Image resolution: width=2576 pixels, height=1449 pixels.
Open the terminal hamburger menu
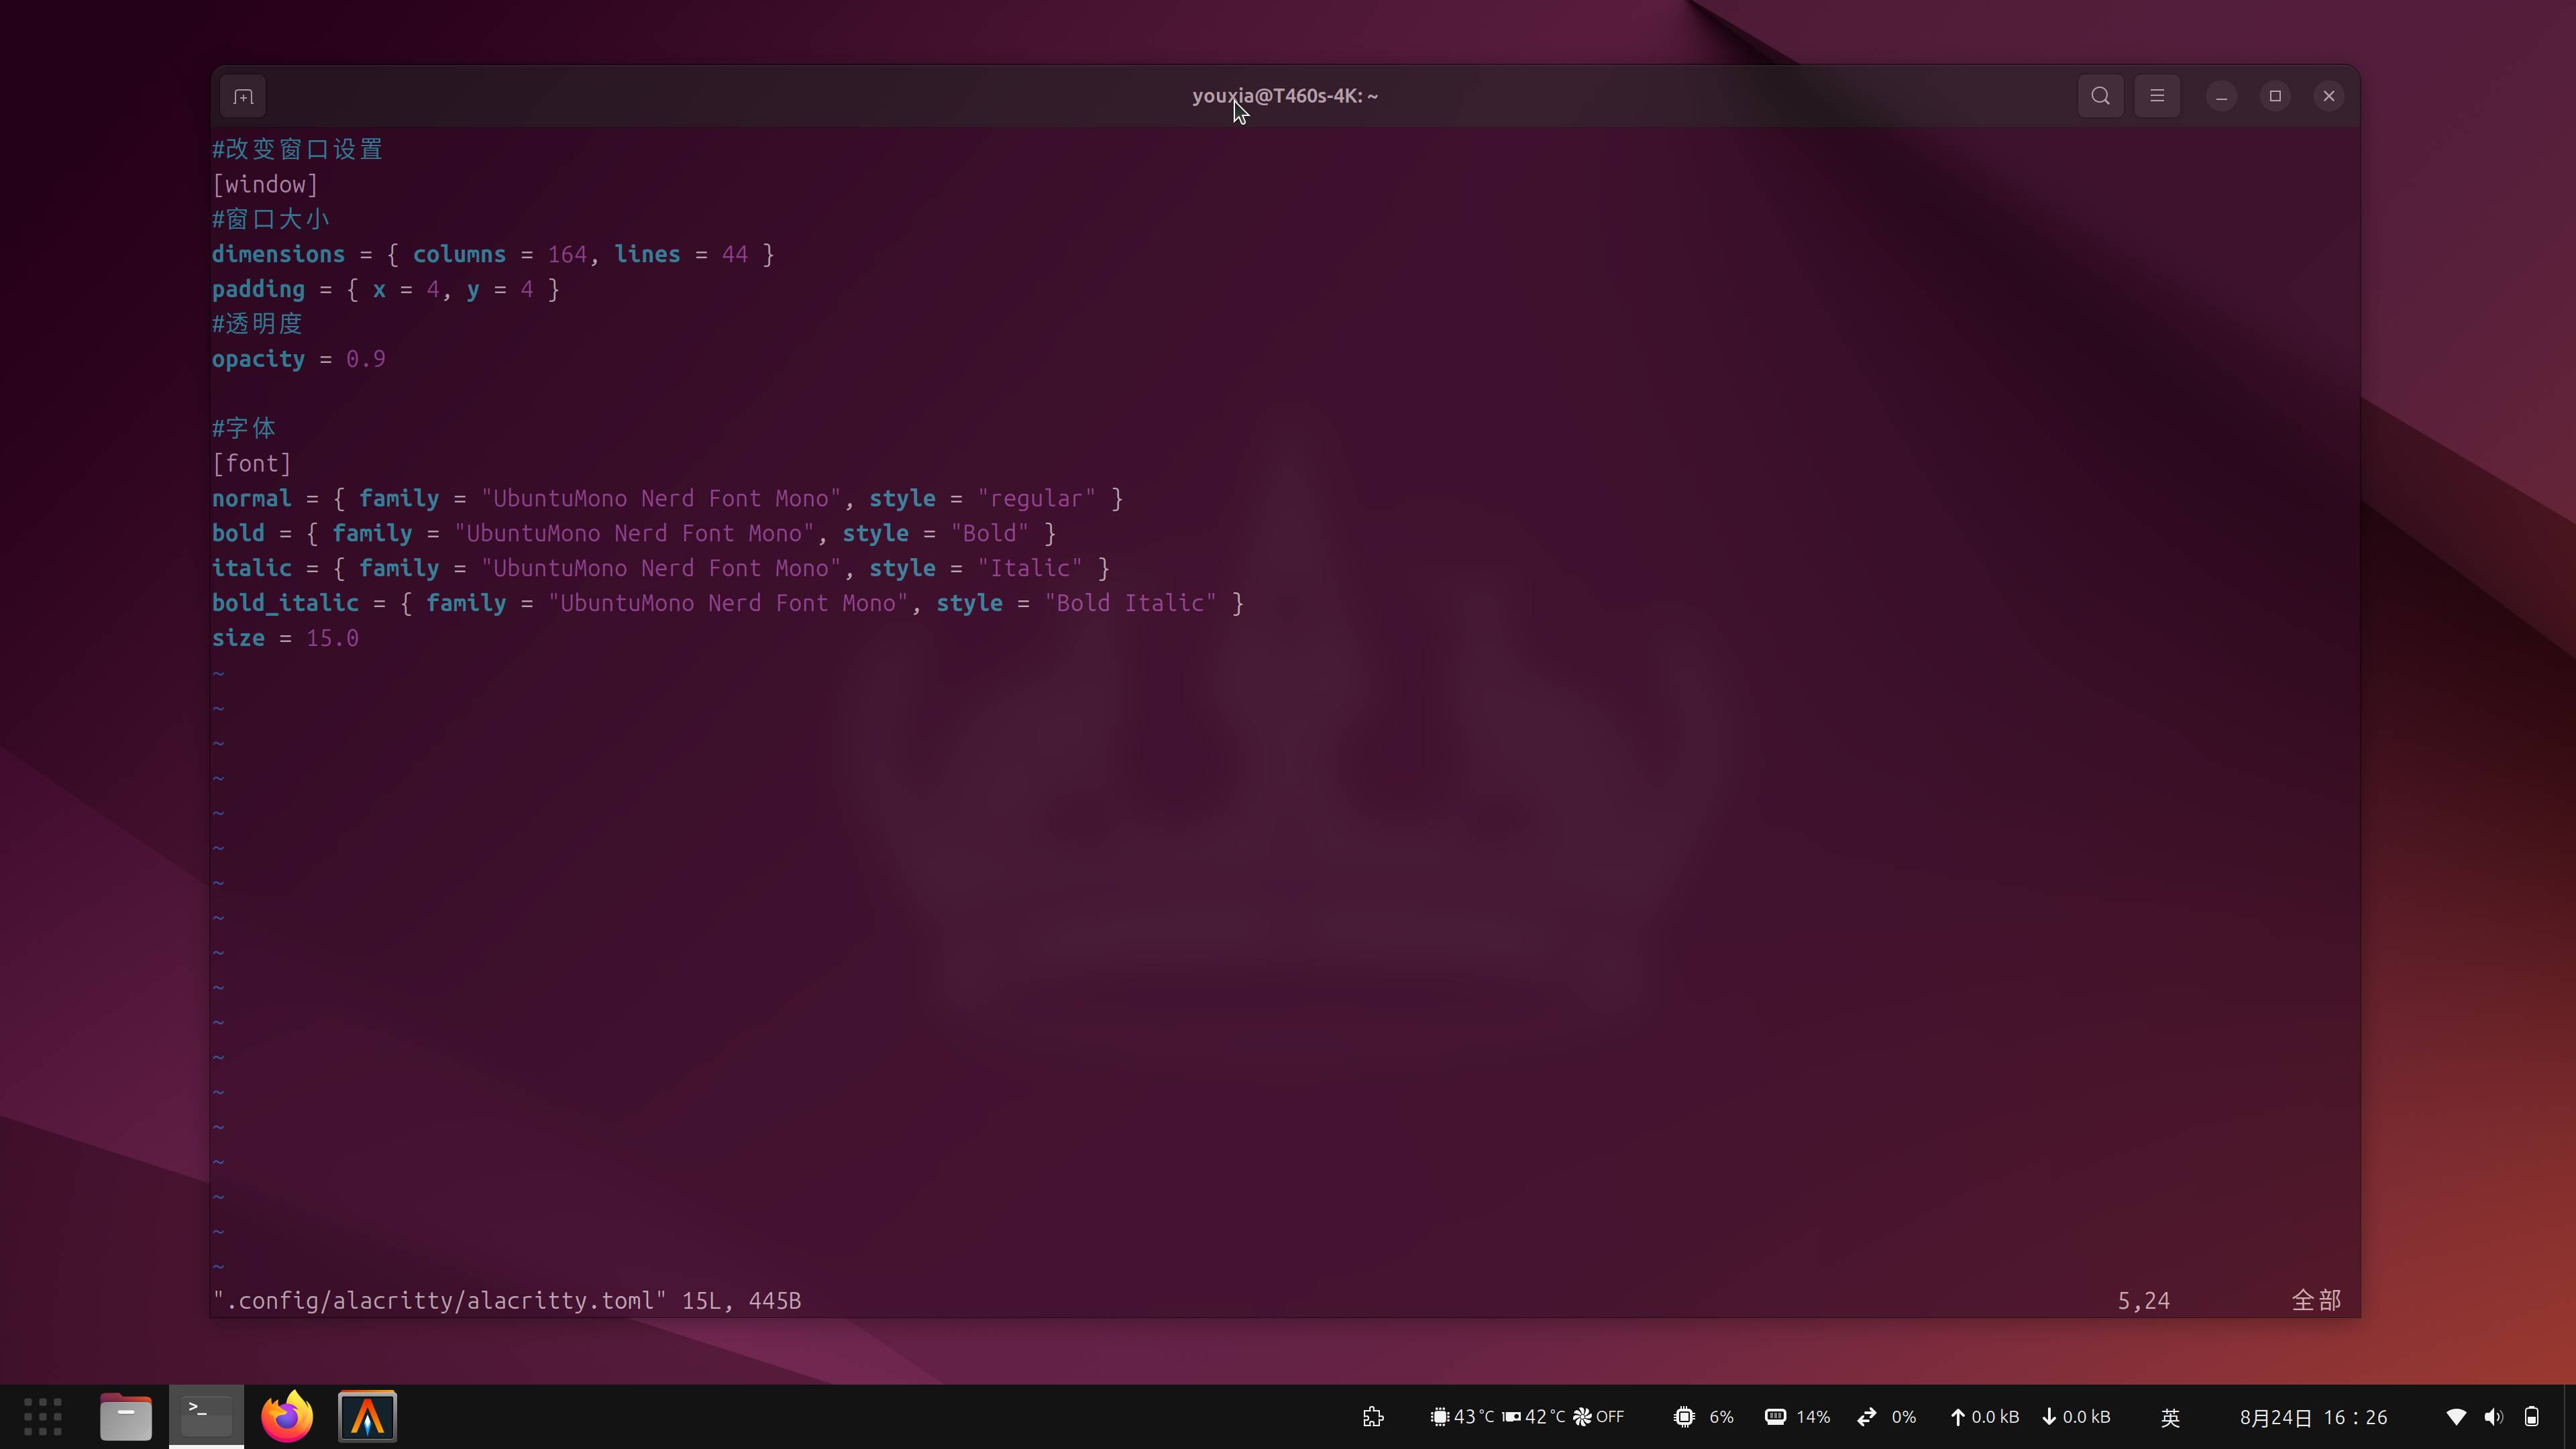point(2157,96)
